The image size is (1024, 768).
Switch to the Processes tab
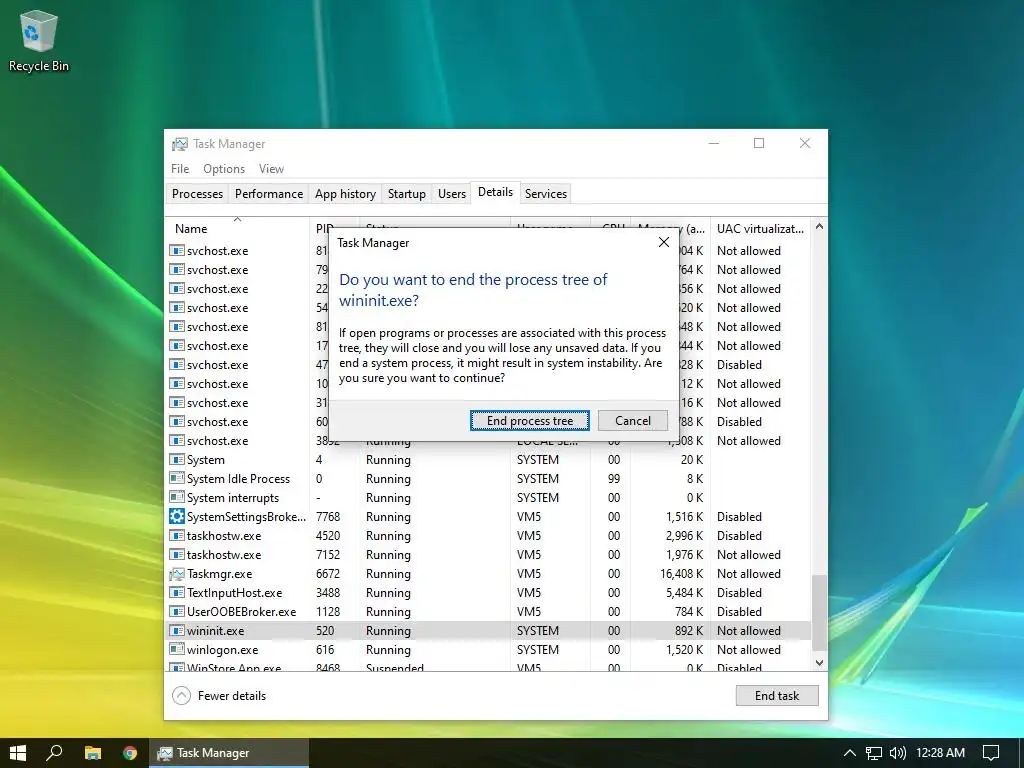(x=197, y=194)
